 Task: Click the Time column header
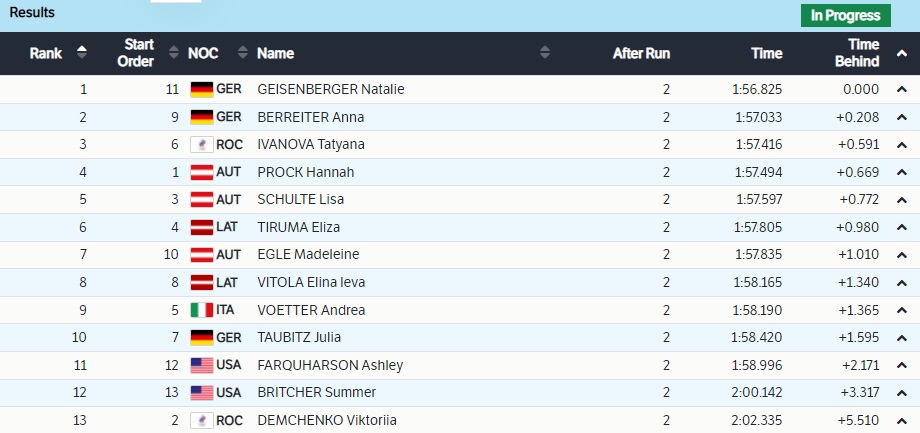pos(766,53)
